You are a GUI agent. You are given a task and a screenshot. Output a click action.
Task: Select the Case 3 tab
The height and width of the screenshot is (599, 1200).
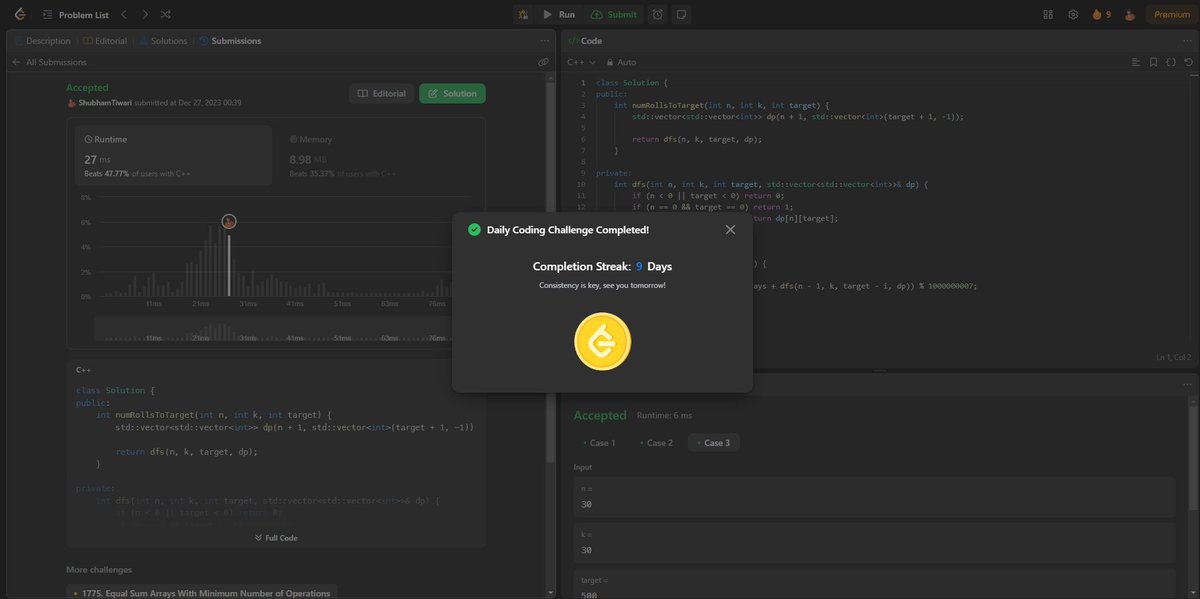[713, 443]
